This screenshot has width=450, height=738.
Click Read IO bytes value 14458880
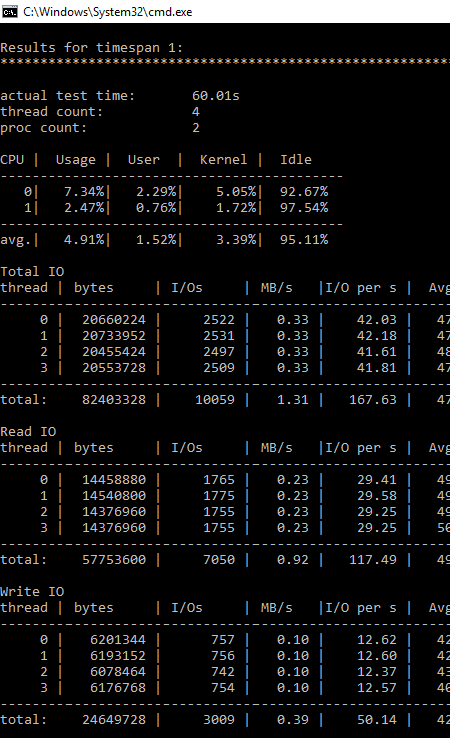click(114, 480)
